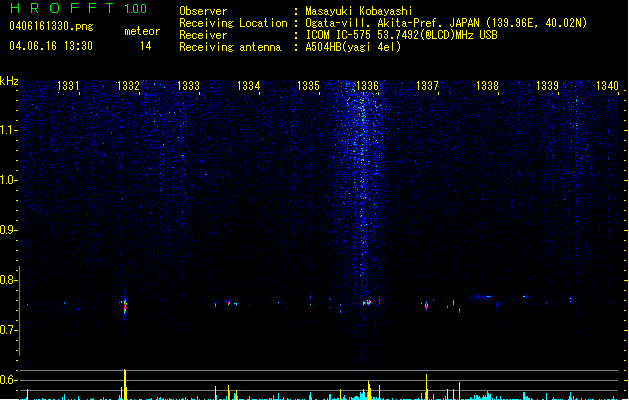This screenshot has height=400, width=629.
Task: Click the 1333 time axis label
Action: click(188, 86)
